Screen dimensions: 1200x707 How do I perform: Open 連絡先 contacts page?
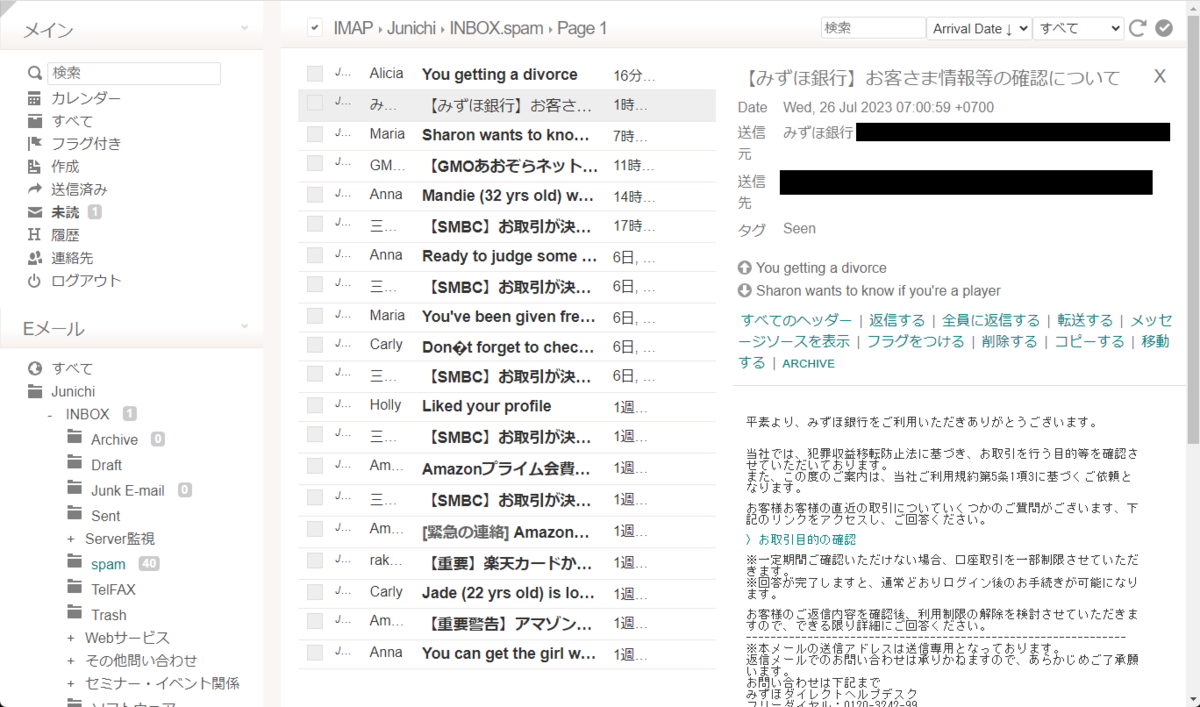72,258
